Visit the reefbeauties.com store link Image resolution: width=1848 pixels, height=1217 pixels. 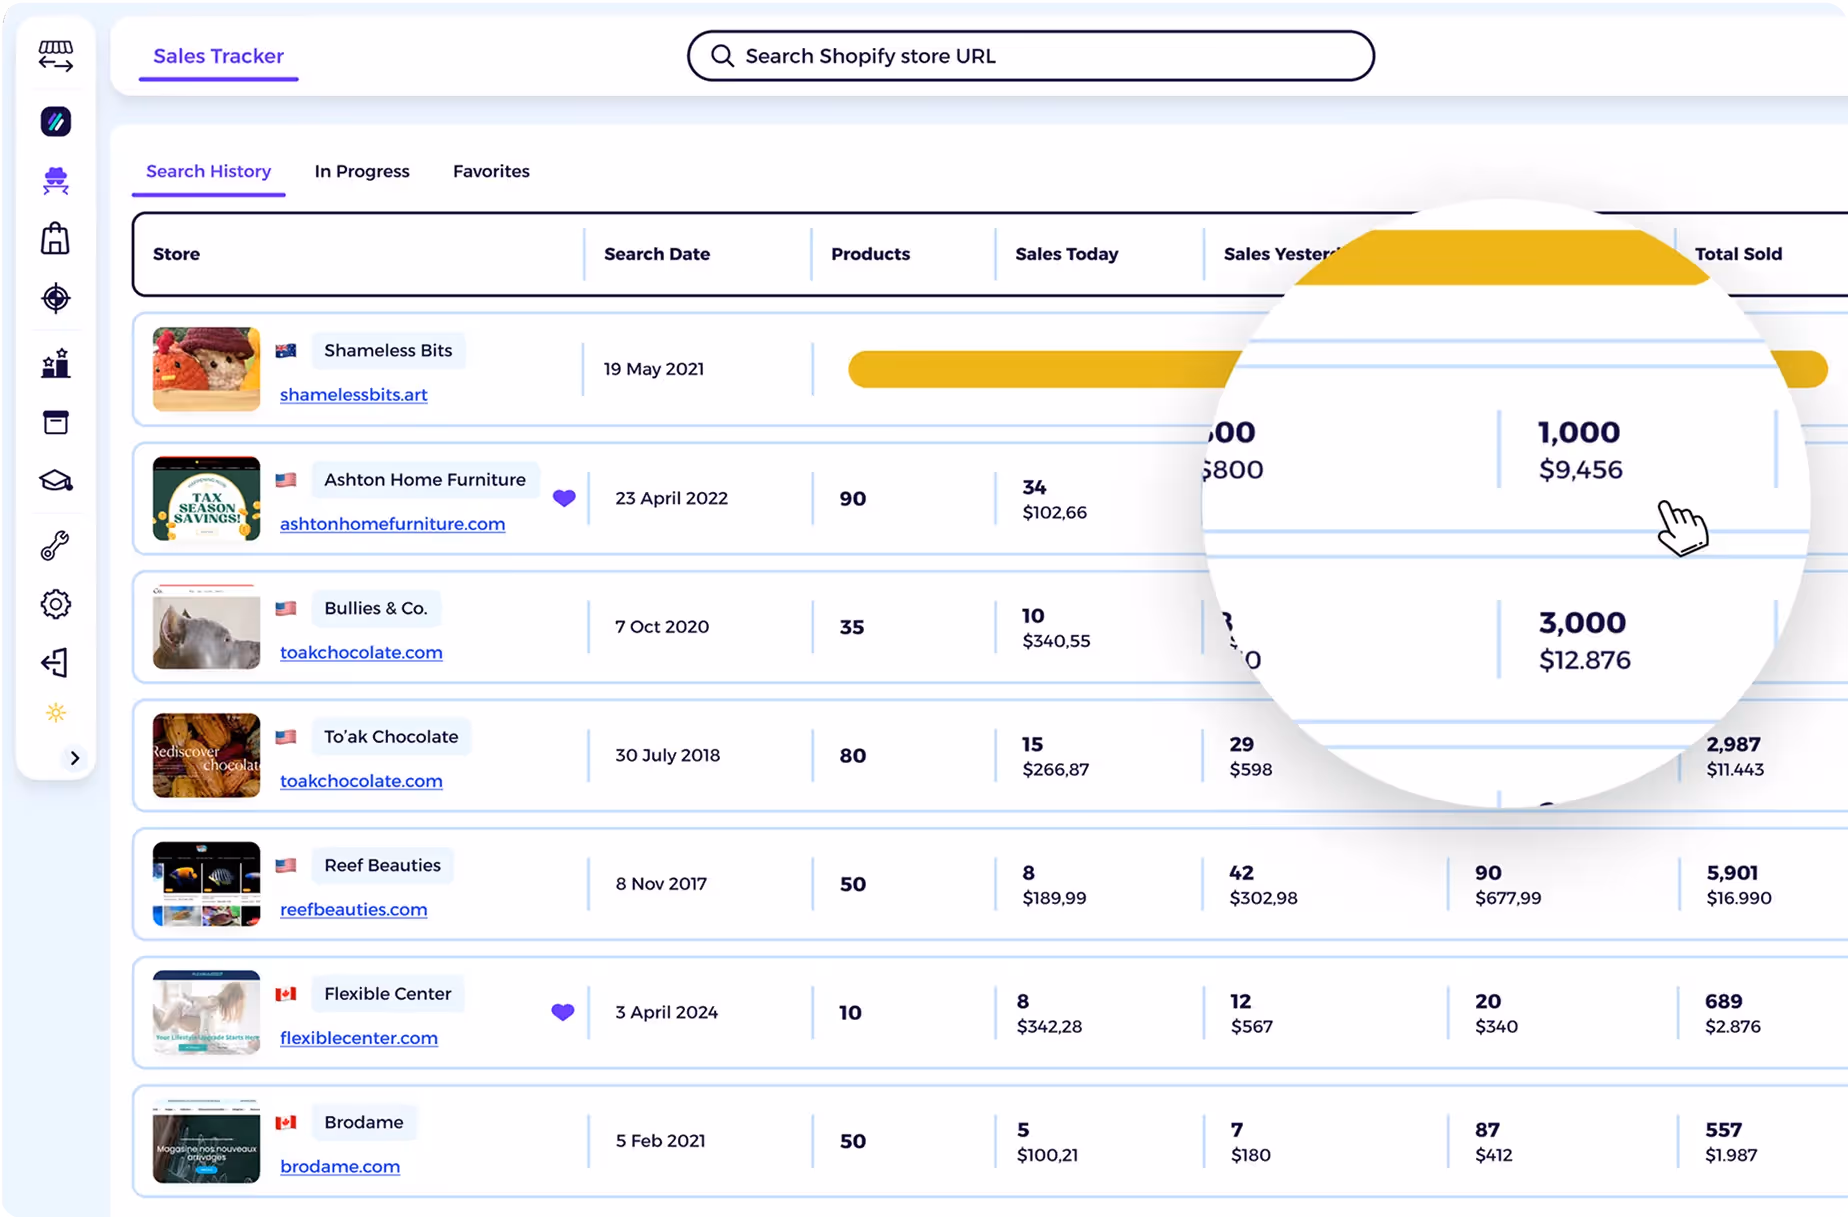click(x=353, y=909)
